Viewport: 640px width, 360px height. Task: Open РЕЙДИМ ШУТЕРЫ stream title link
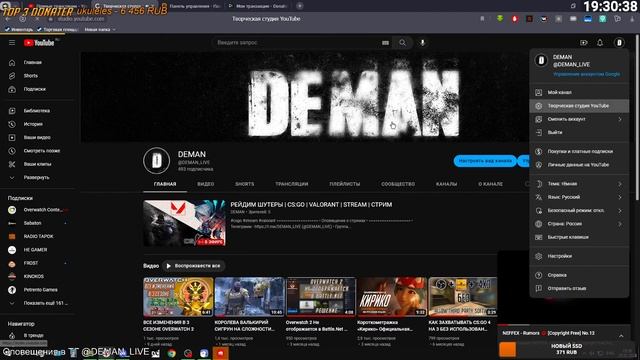(311, 204)
